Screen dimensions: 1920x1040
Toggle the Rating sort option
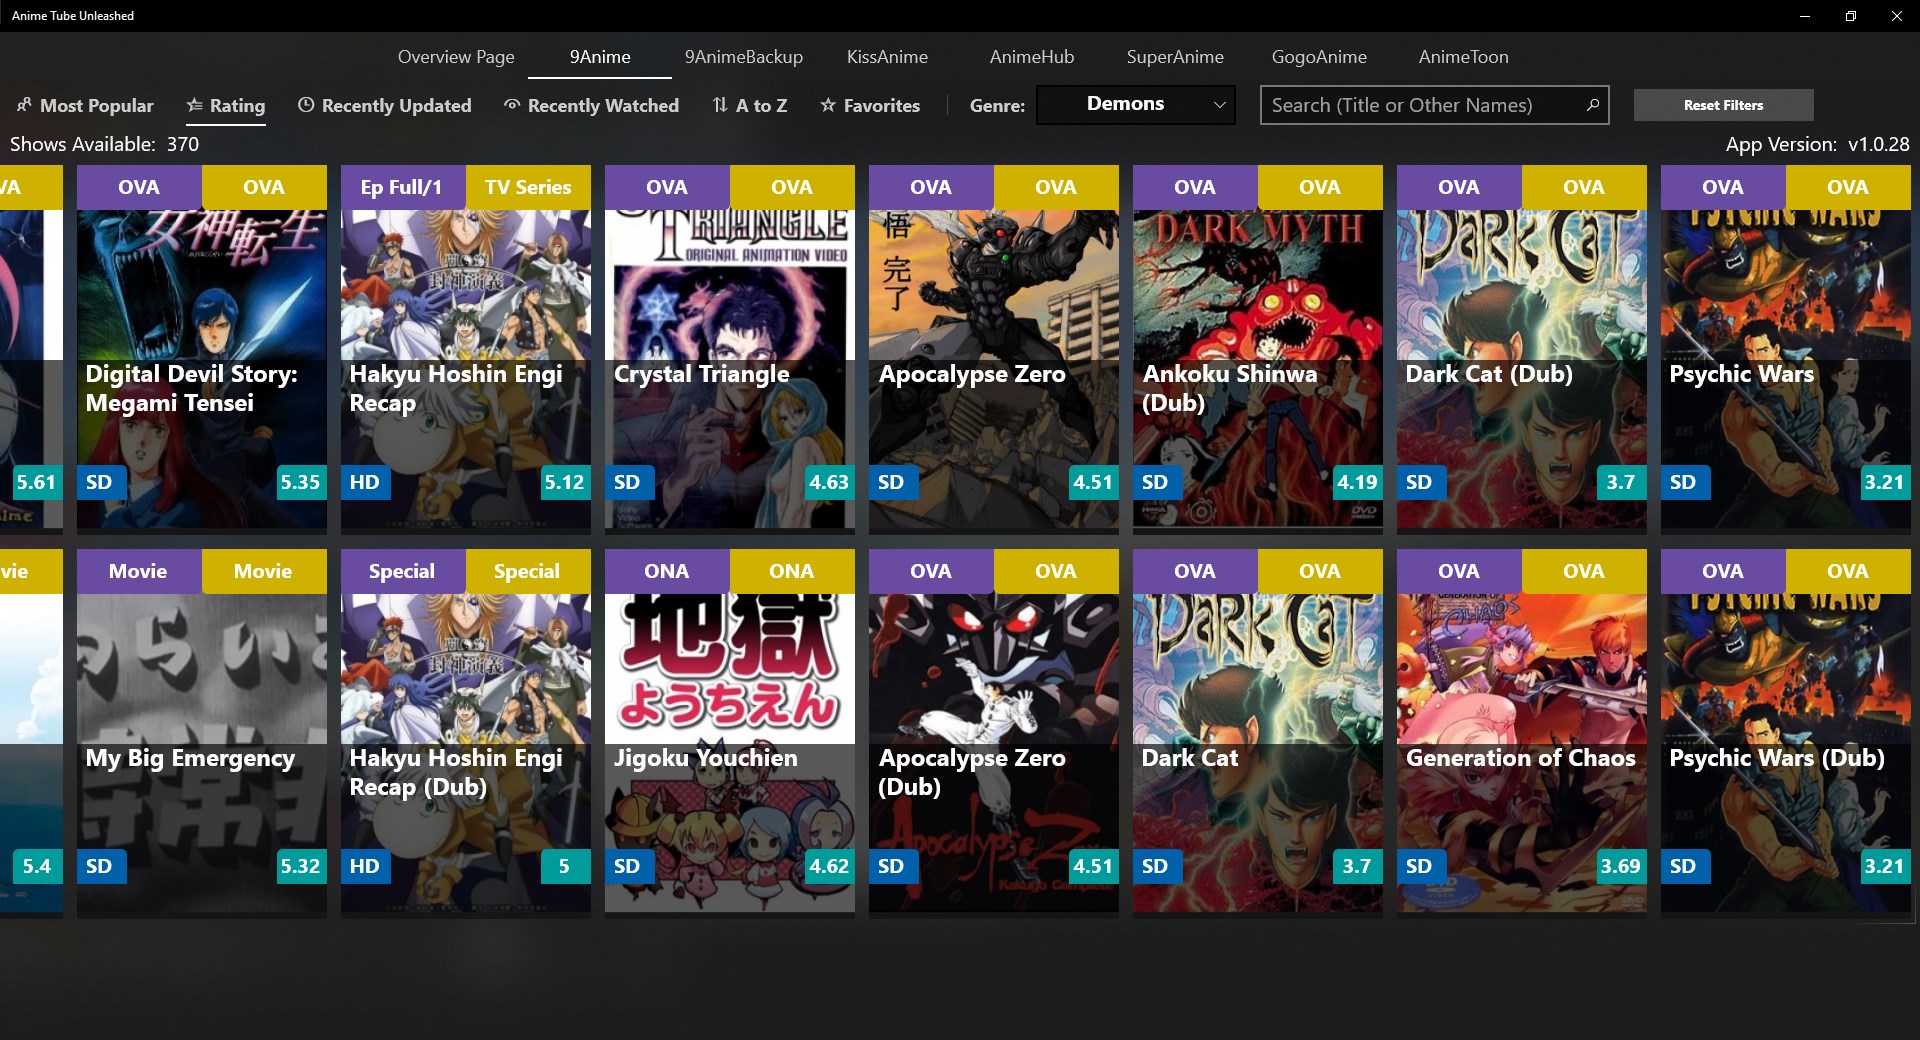click(226, 105)
